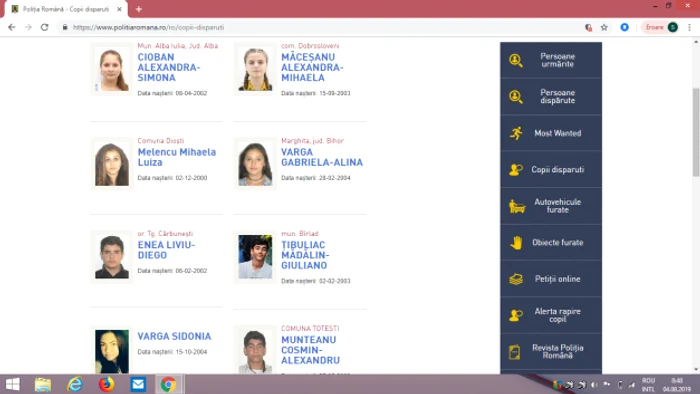The height and width of the screenshot is (394, 700).
Task: Open the Chrome three-dot menu
Action: [689, 27]
